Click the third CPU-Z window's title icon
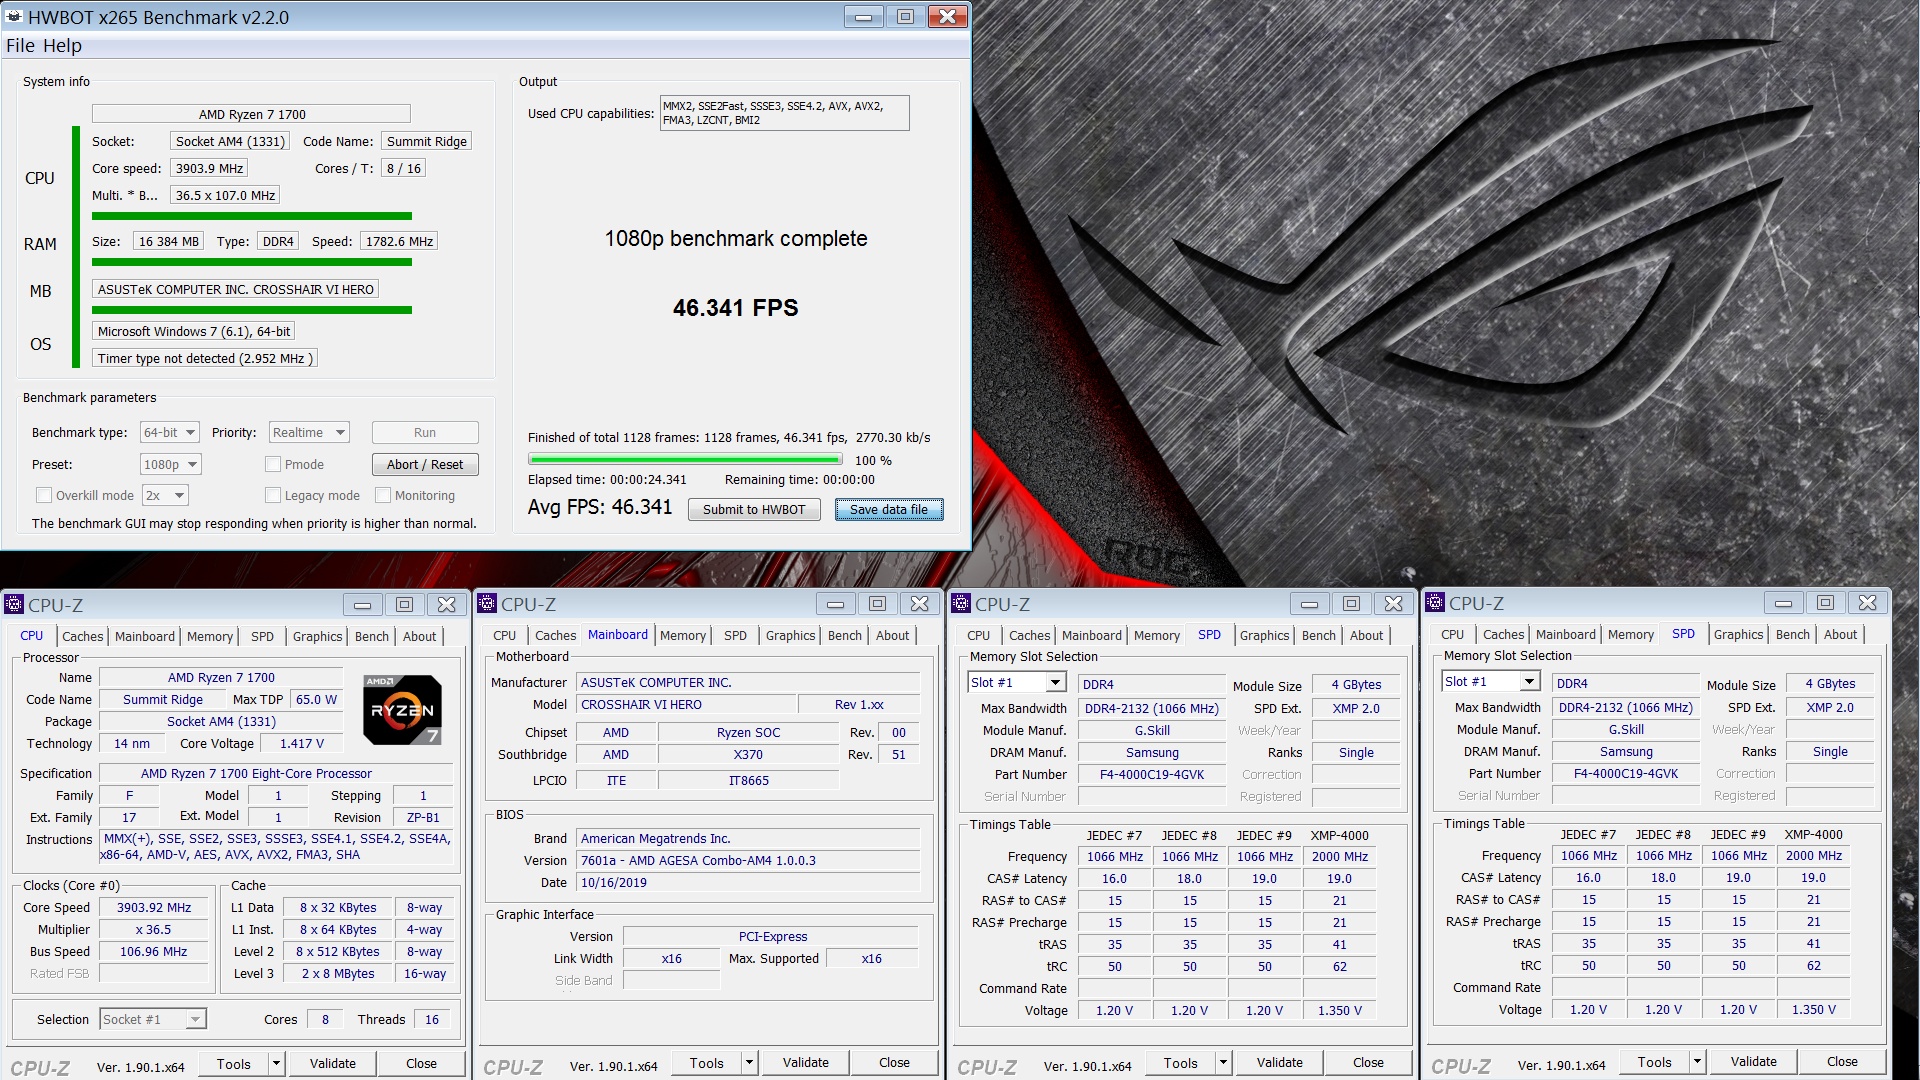 click(x=961, y=603)
